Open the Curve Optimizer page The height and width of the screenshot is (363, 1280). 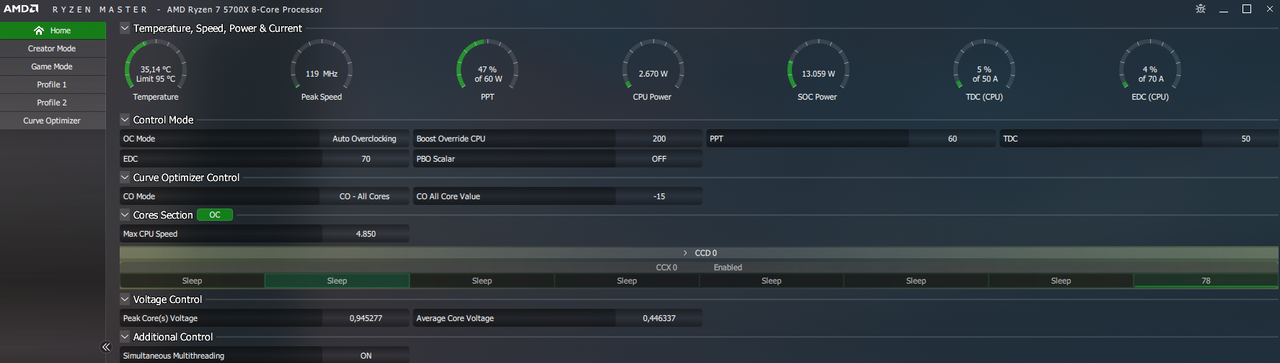[x=53, y=120]
